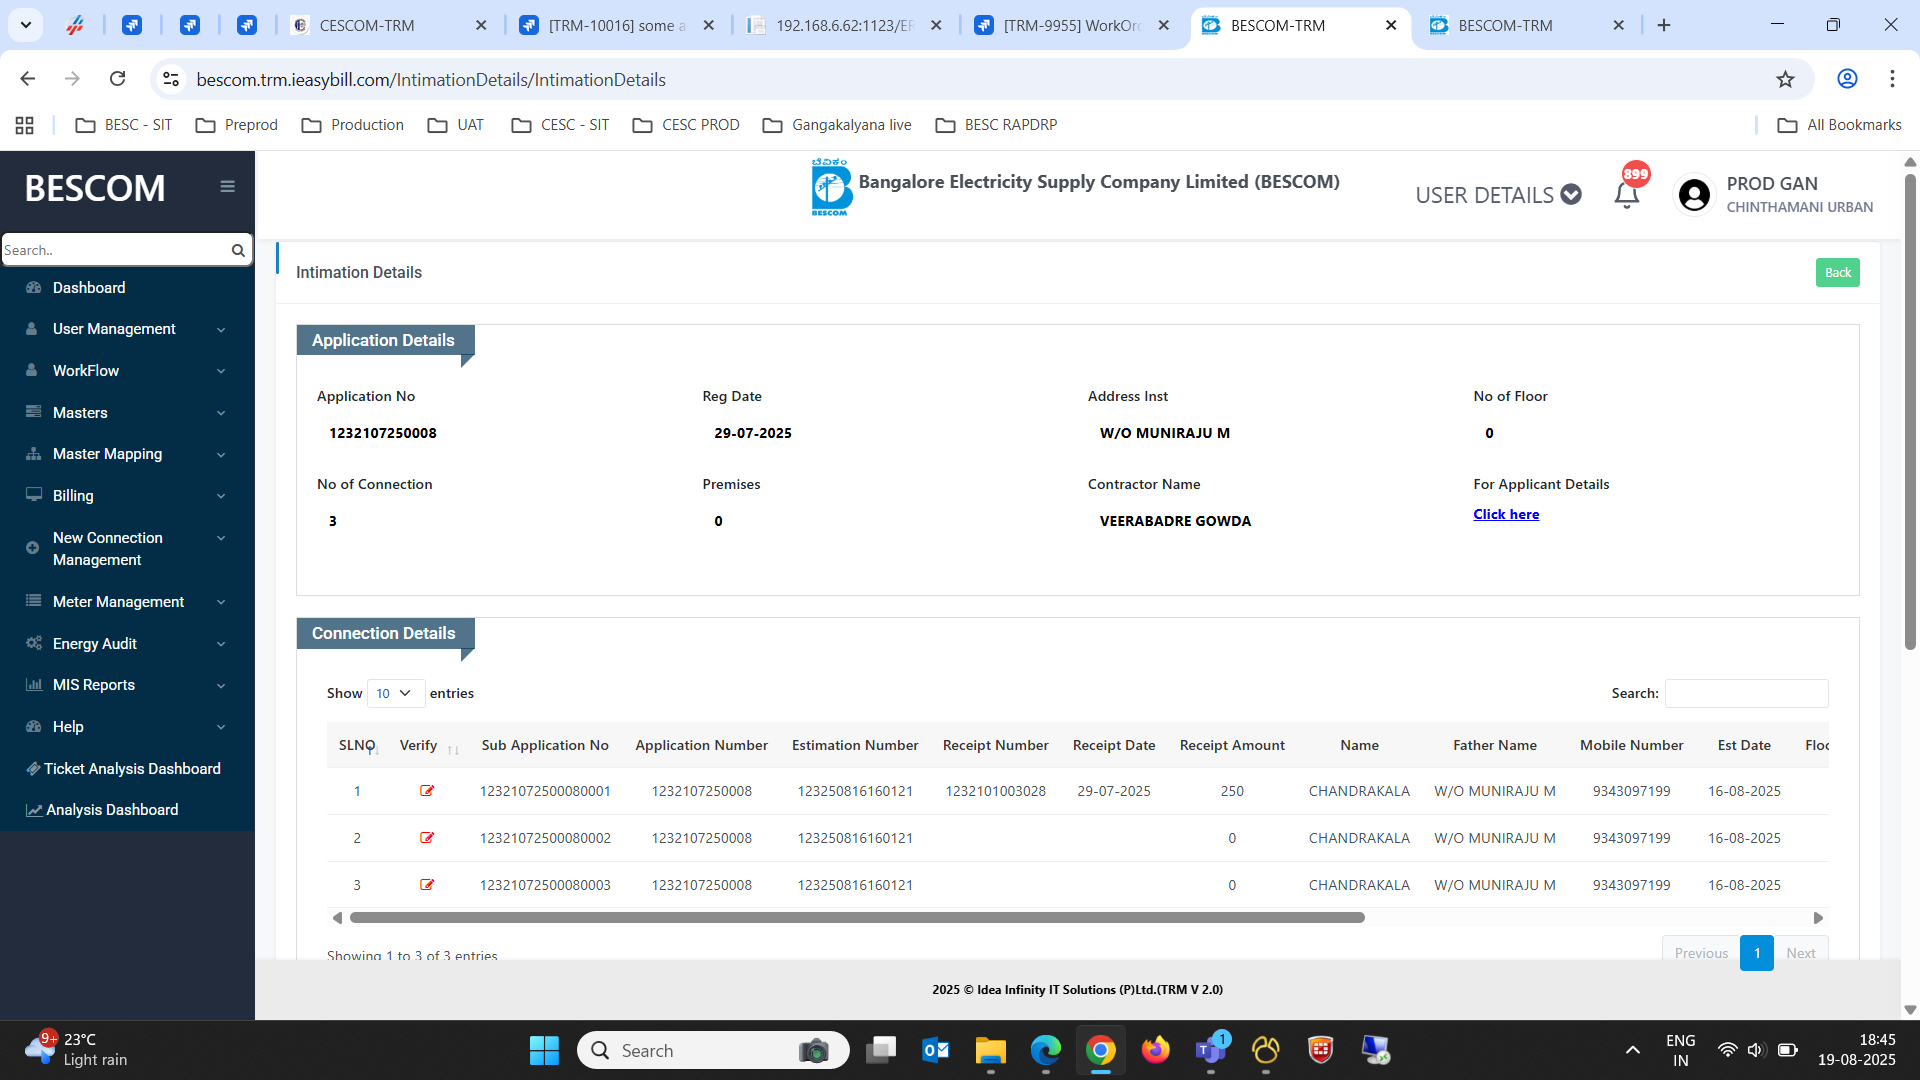
Task: Click the green Back button
Action: (1837, 273)
